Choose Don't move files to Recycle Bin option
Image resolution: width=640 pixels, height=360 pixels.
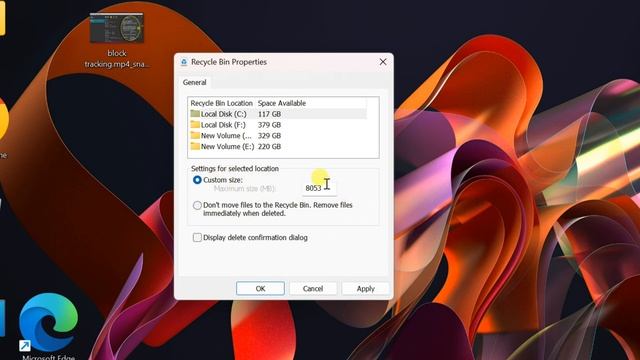[x=197, y=205]
